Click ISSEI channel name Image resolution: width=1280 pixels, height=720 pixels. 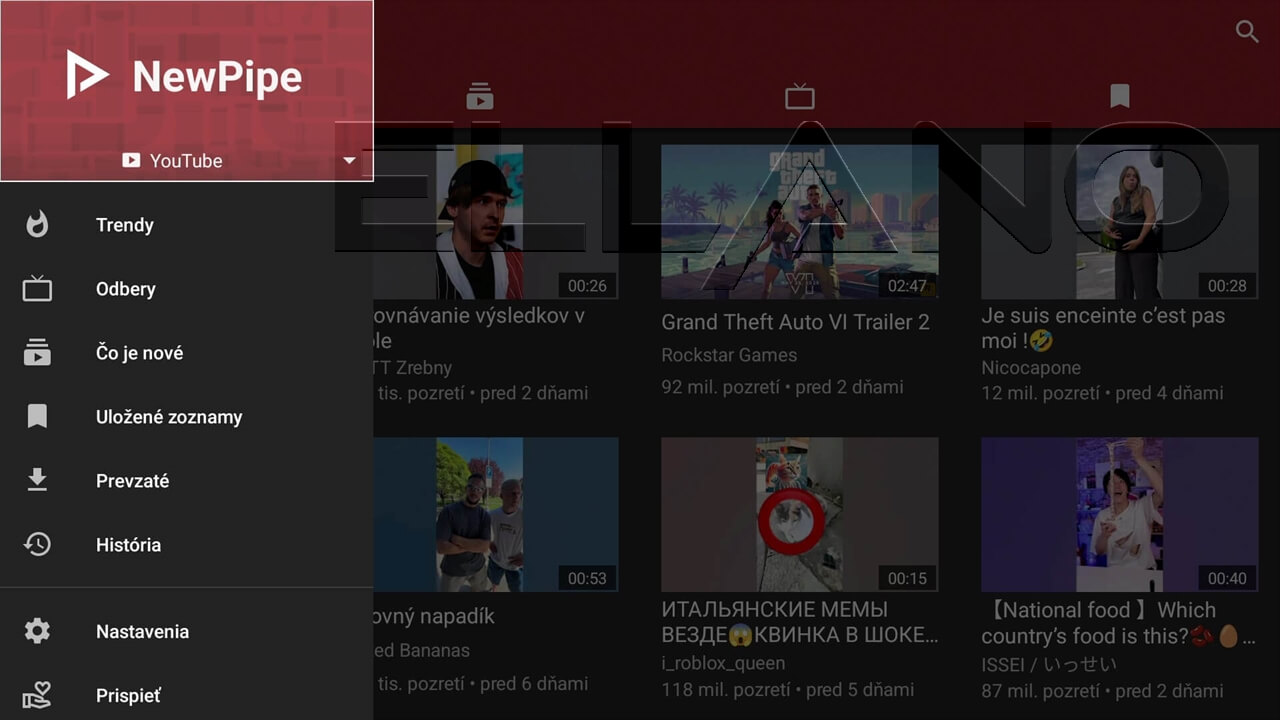pyautogui.click(x=1049, y=663)
